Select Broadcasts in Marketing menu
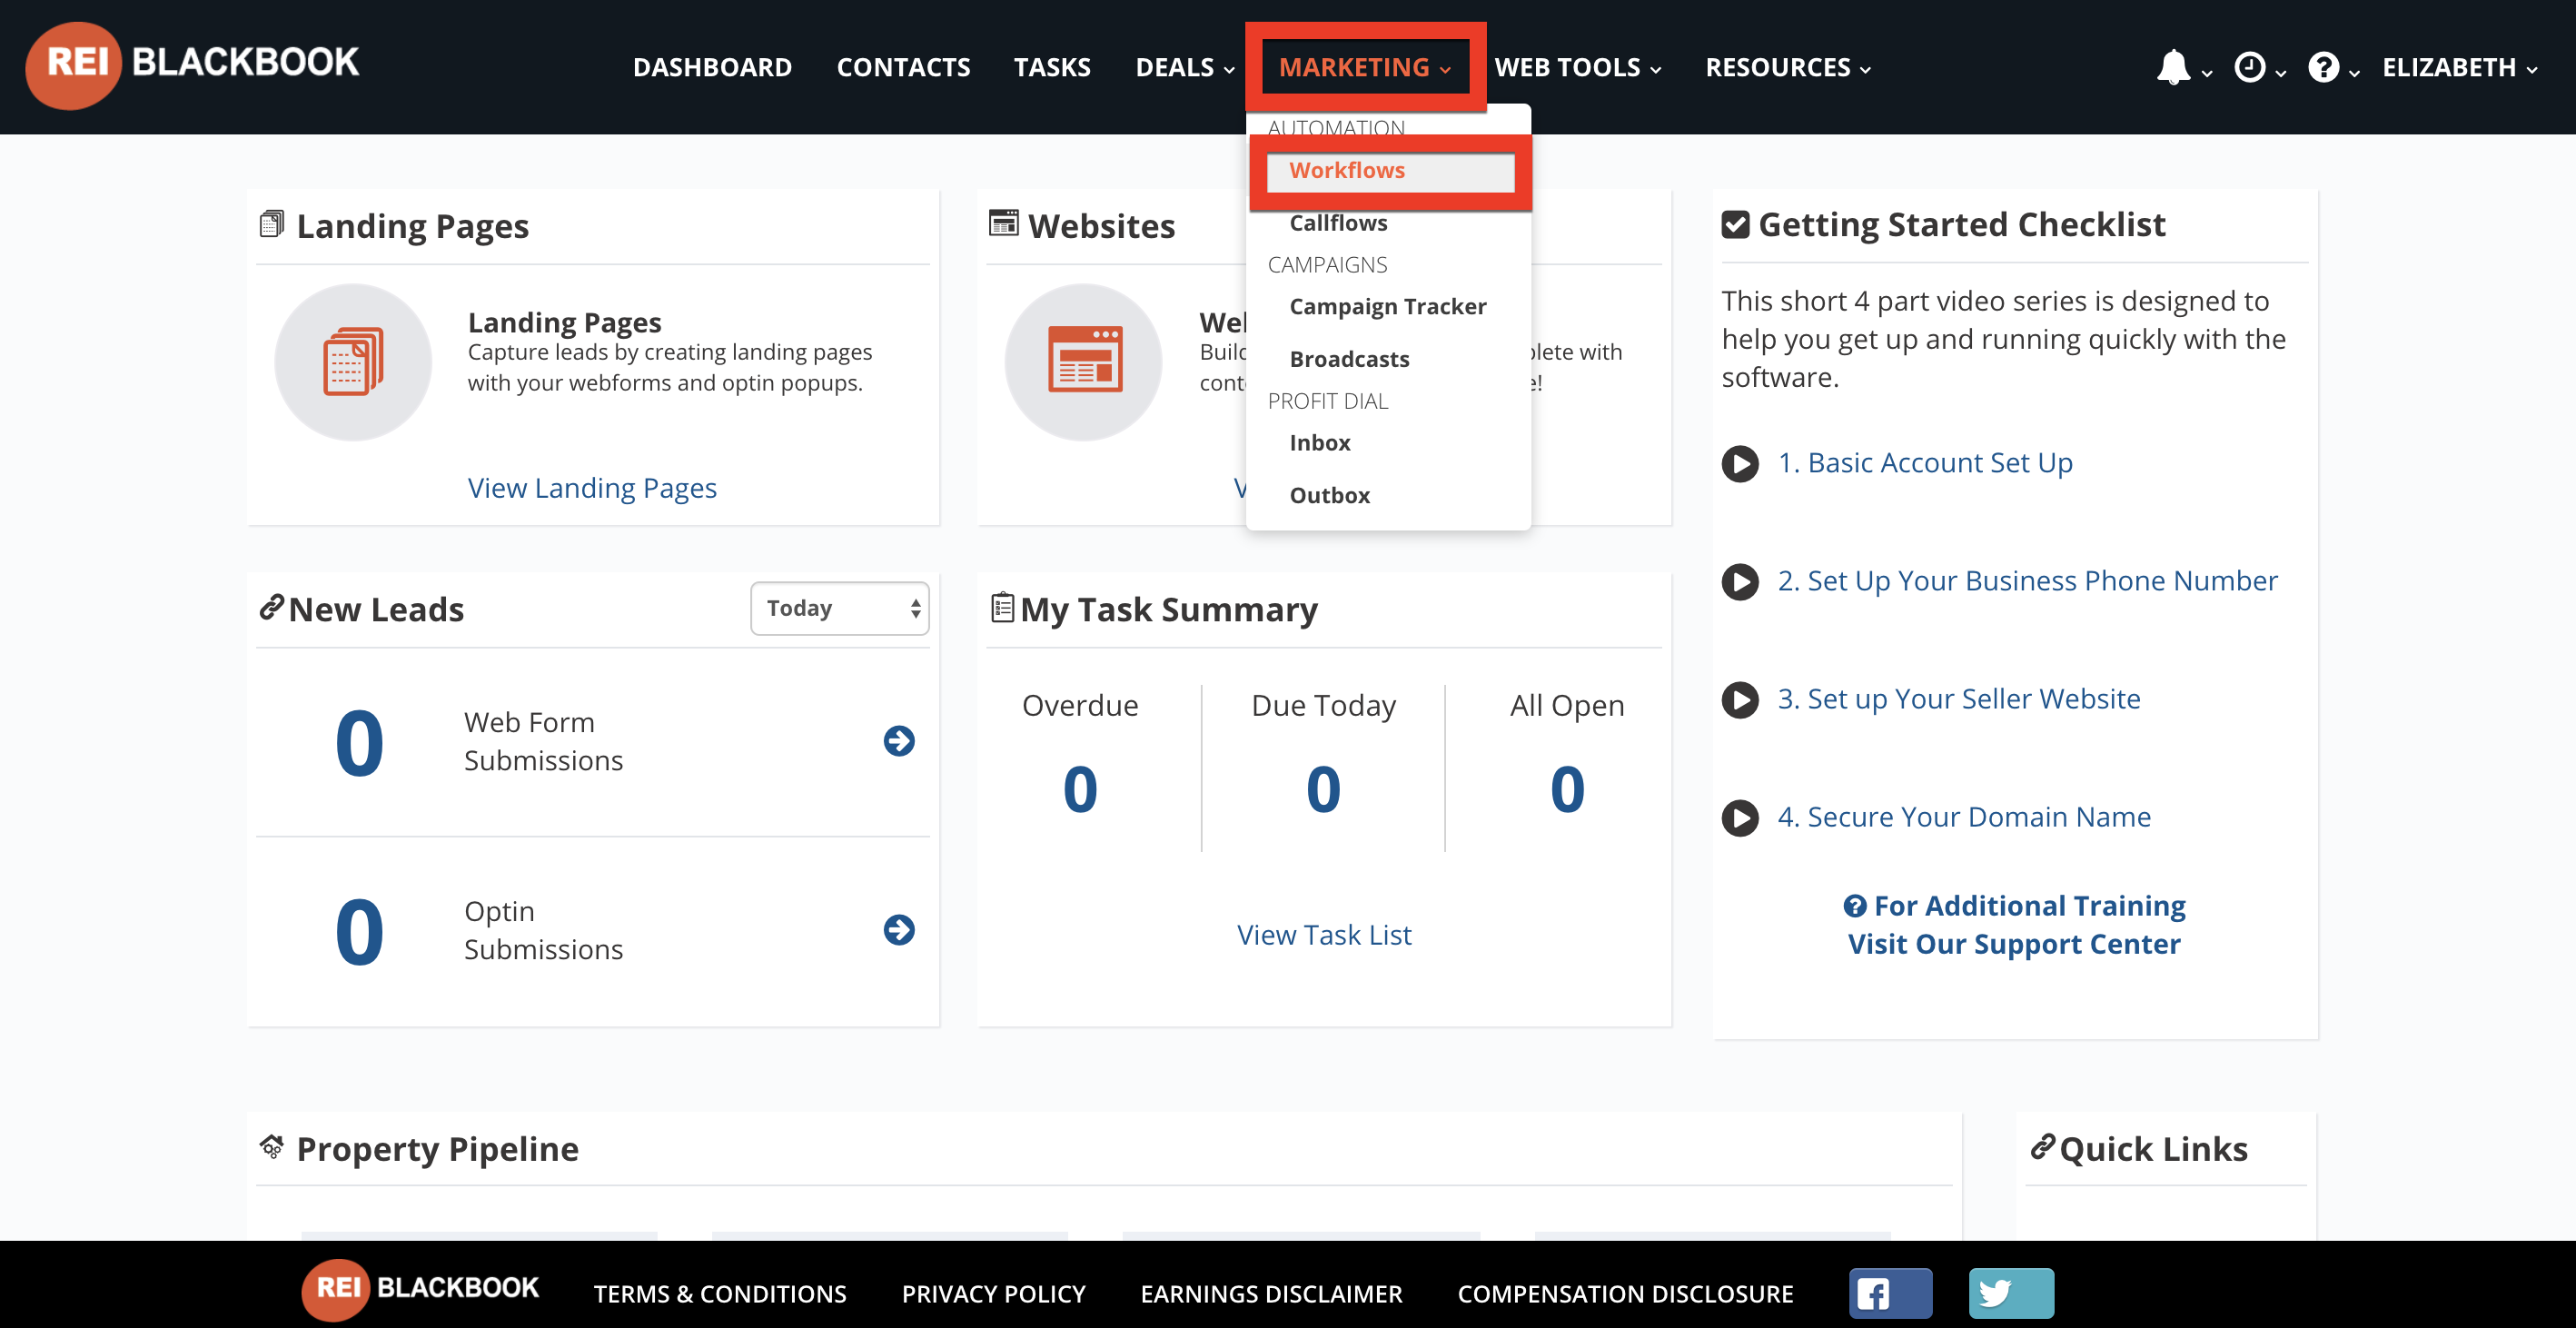The height and width of the screenshot is (1328, 2576). click(x=1349, y=359)
